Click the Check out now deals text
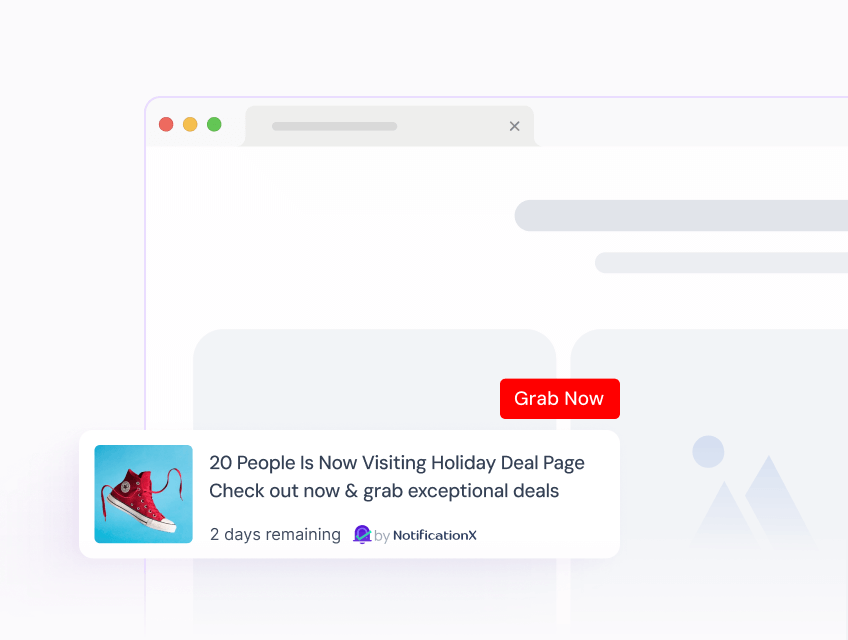 384,491
